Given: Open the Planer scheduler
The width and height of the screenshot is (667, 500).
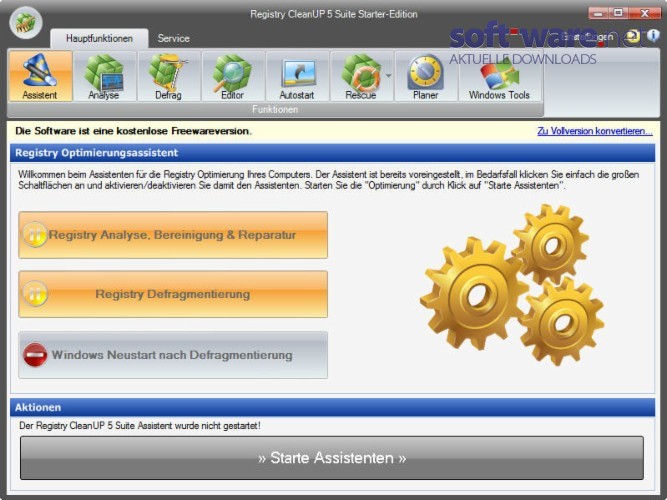Looking at the screenshot, I should (x=425, y=76).
